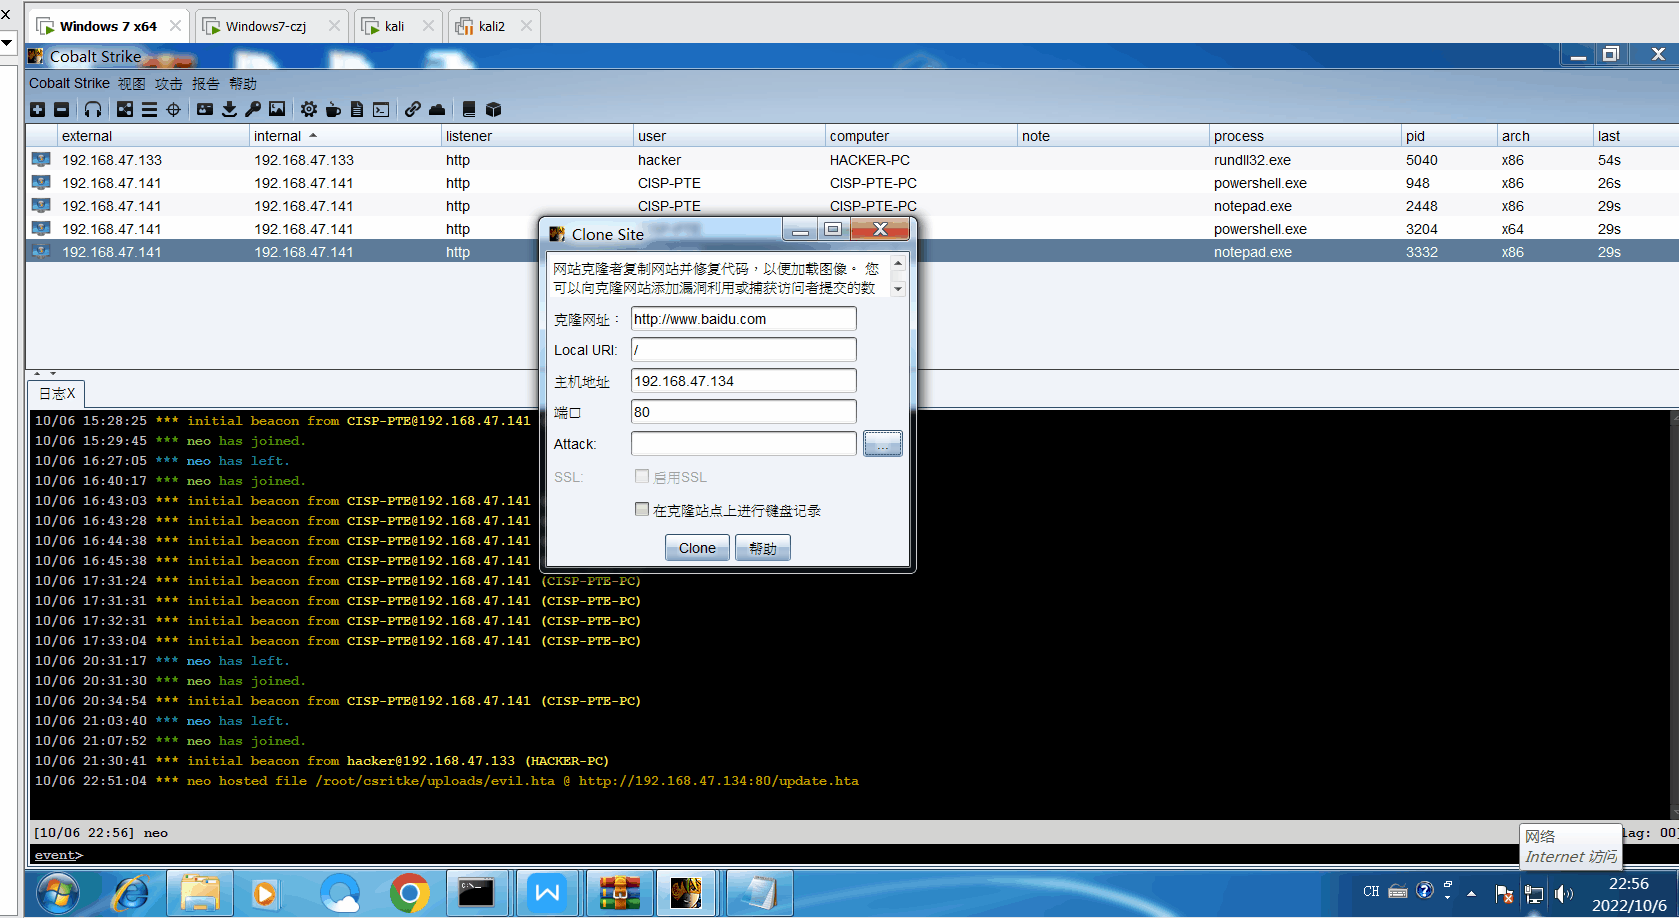Select beacon row with pid 948

tap(852, 183)
